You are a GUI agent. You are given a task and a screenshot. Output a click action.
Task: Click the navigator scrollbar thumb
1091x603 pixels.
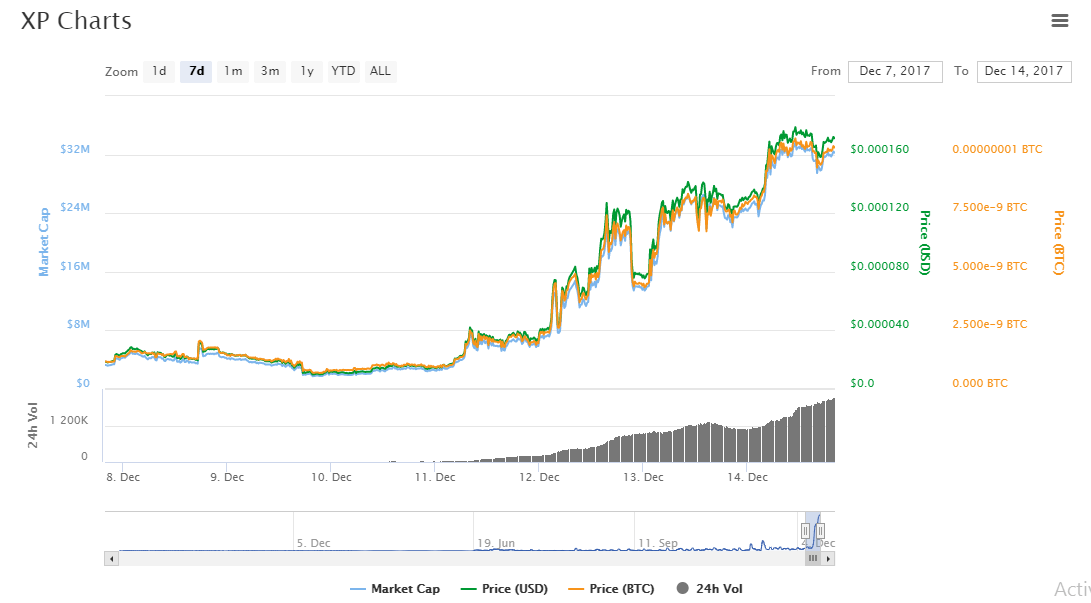coord(814,558)
